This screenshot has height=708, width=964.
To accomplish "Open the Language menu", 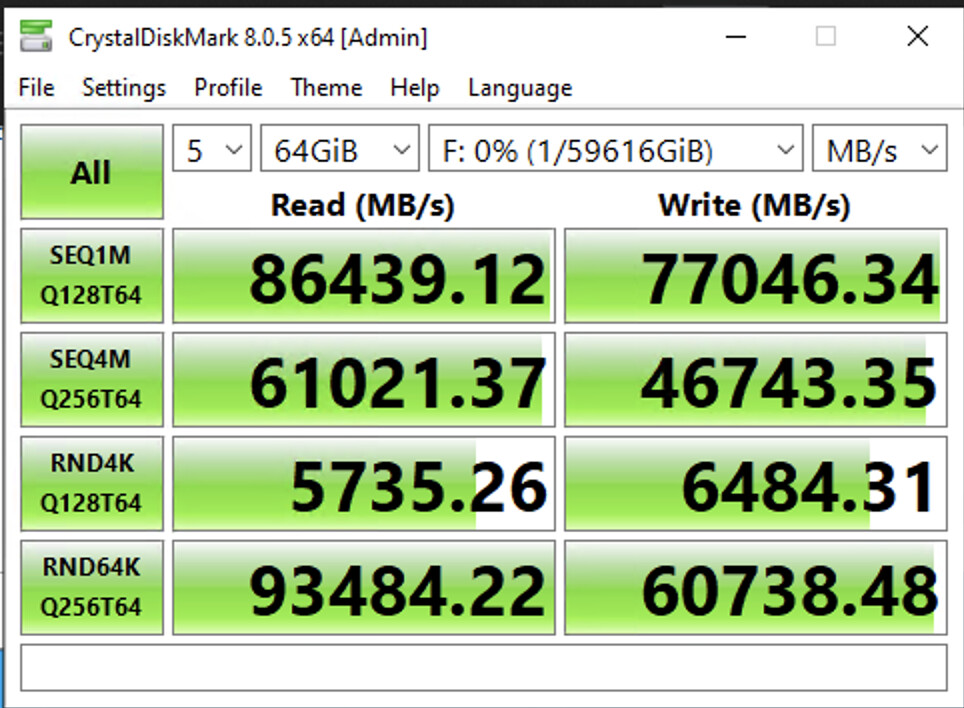I will coord(519,88).
